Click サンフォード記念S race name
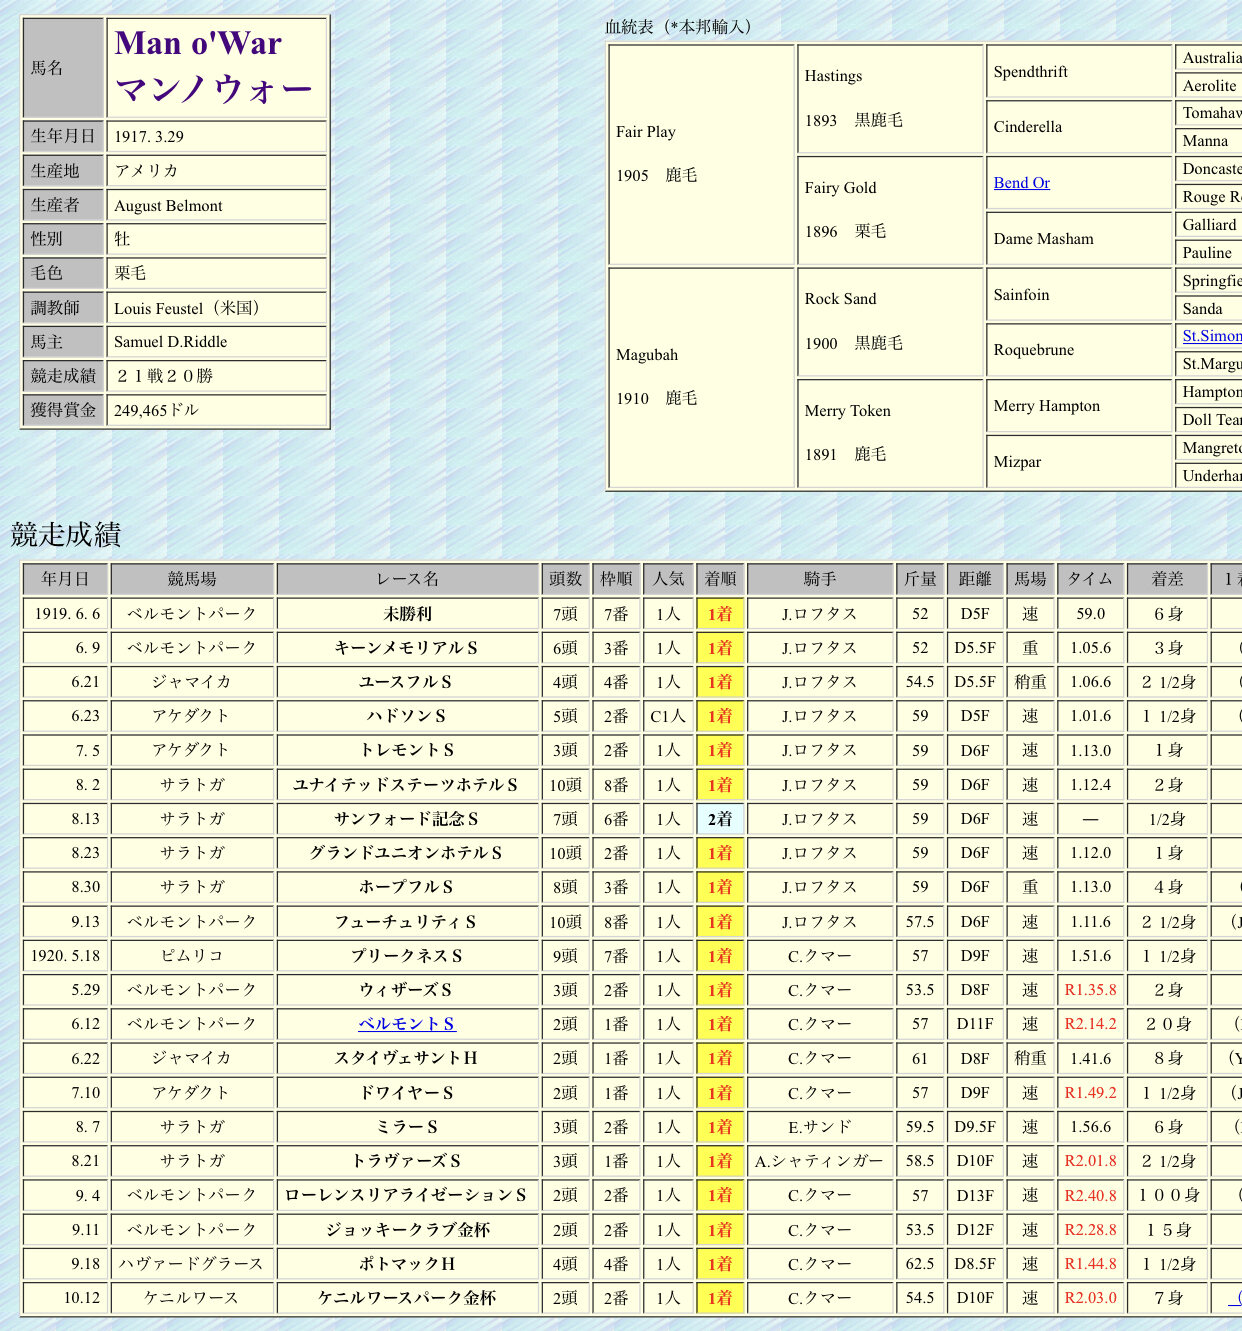 [x=407, y=819]
